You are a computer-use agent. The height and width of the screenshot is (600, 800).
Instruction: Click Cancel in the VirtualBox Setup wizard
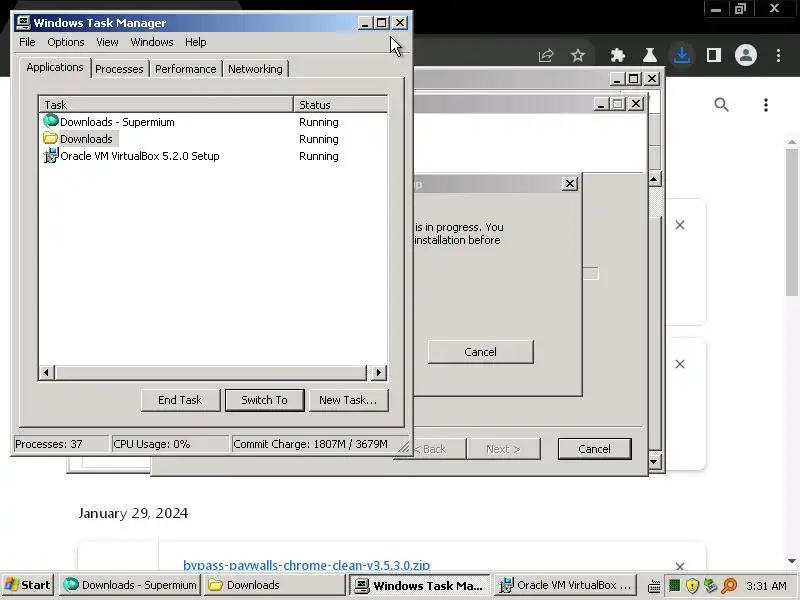tap(594, 449)
